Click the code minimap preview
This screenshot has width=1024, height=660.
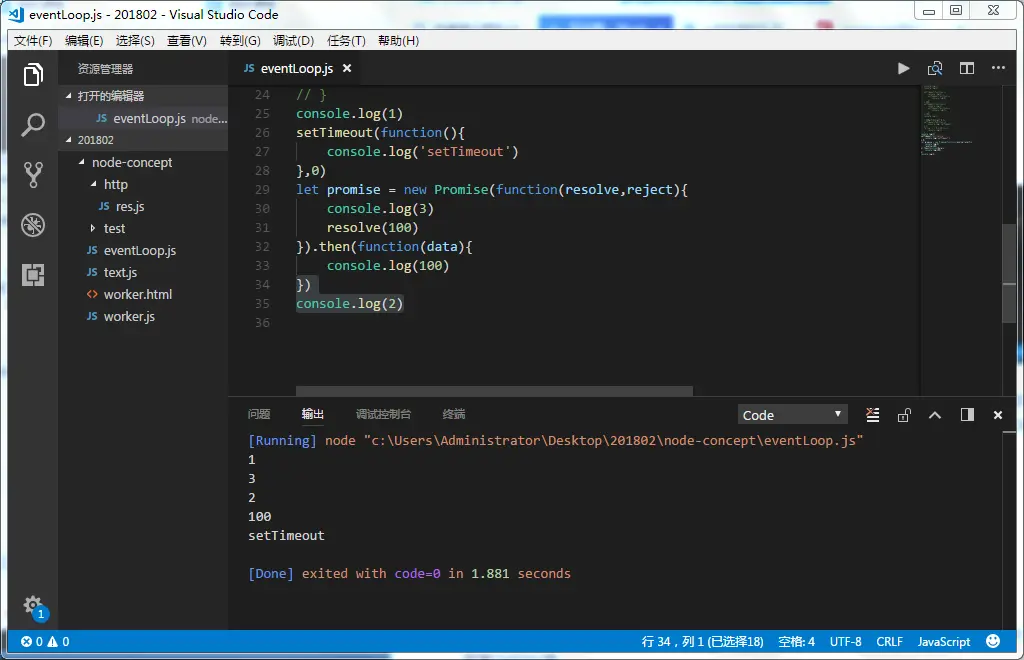(x=947, y=121)
